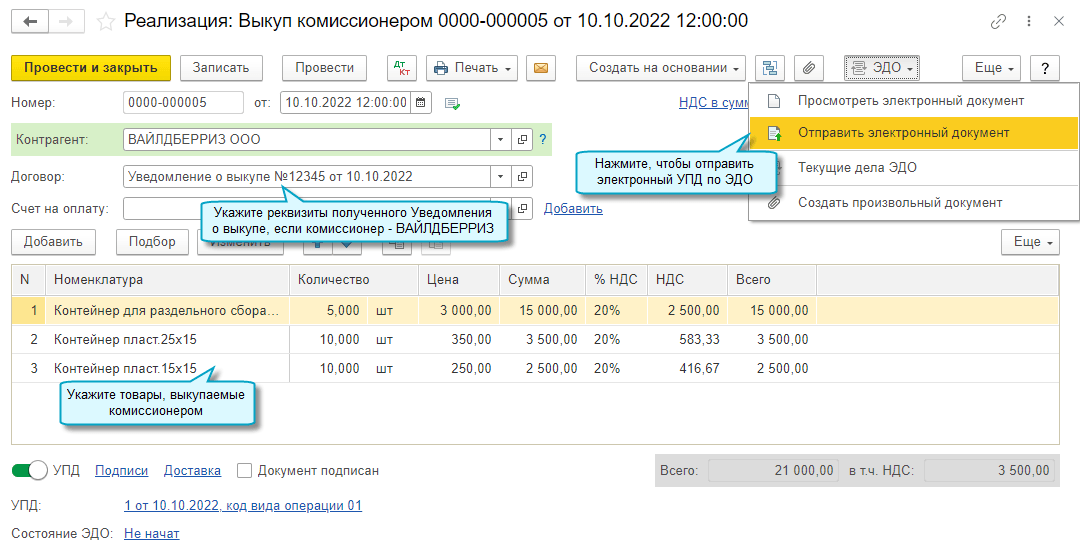Expand the Контрагент dropdown list
Screen dimensions: 1080x550
500,140
